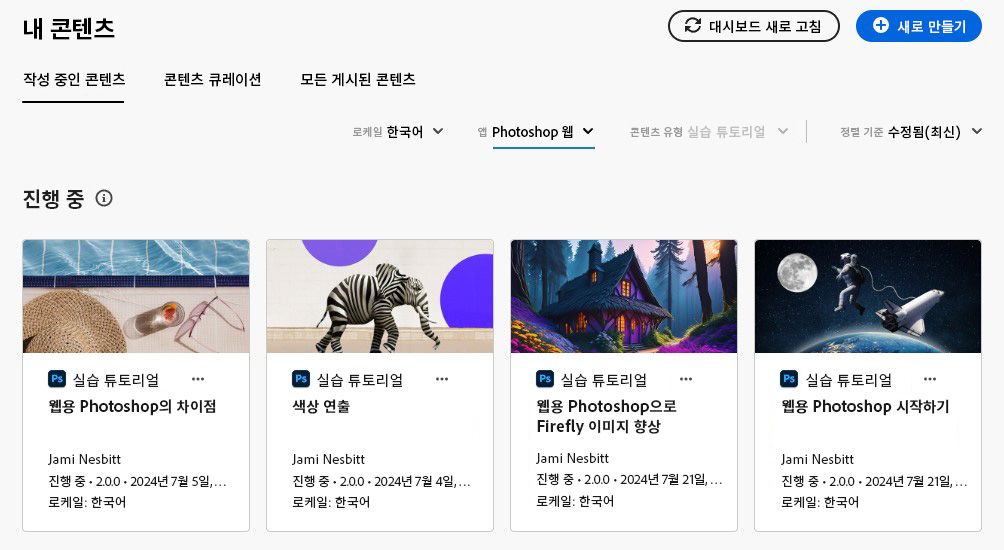Click the Ps icon on 웹용 Photoshop 시작하기 card

point(789,379)
